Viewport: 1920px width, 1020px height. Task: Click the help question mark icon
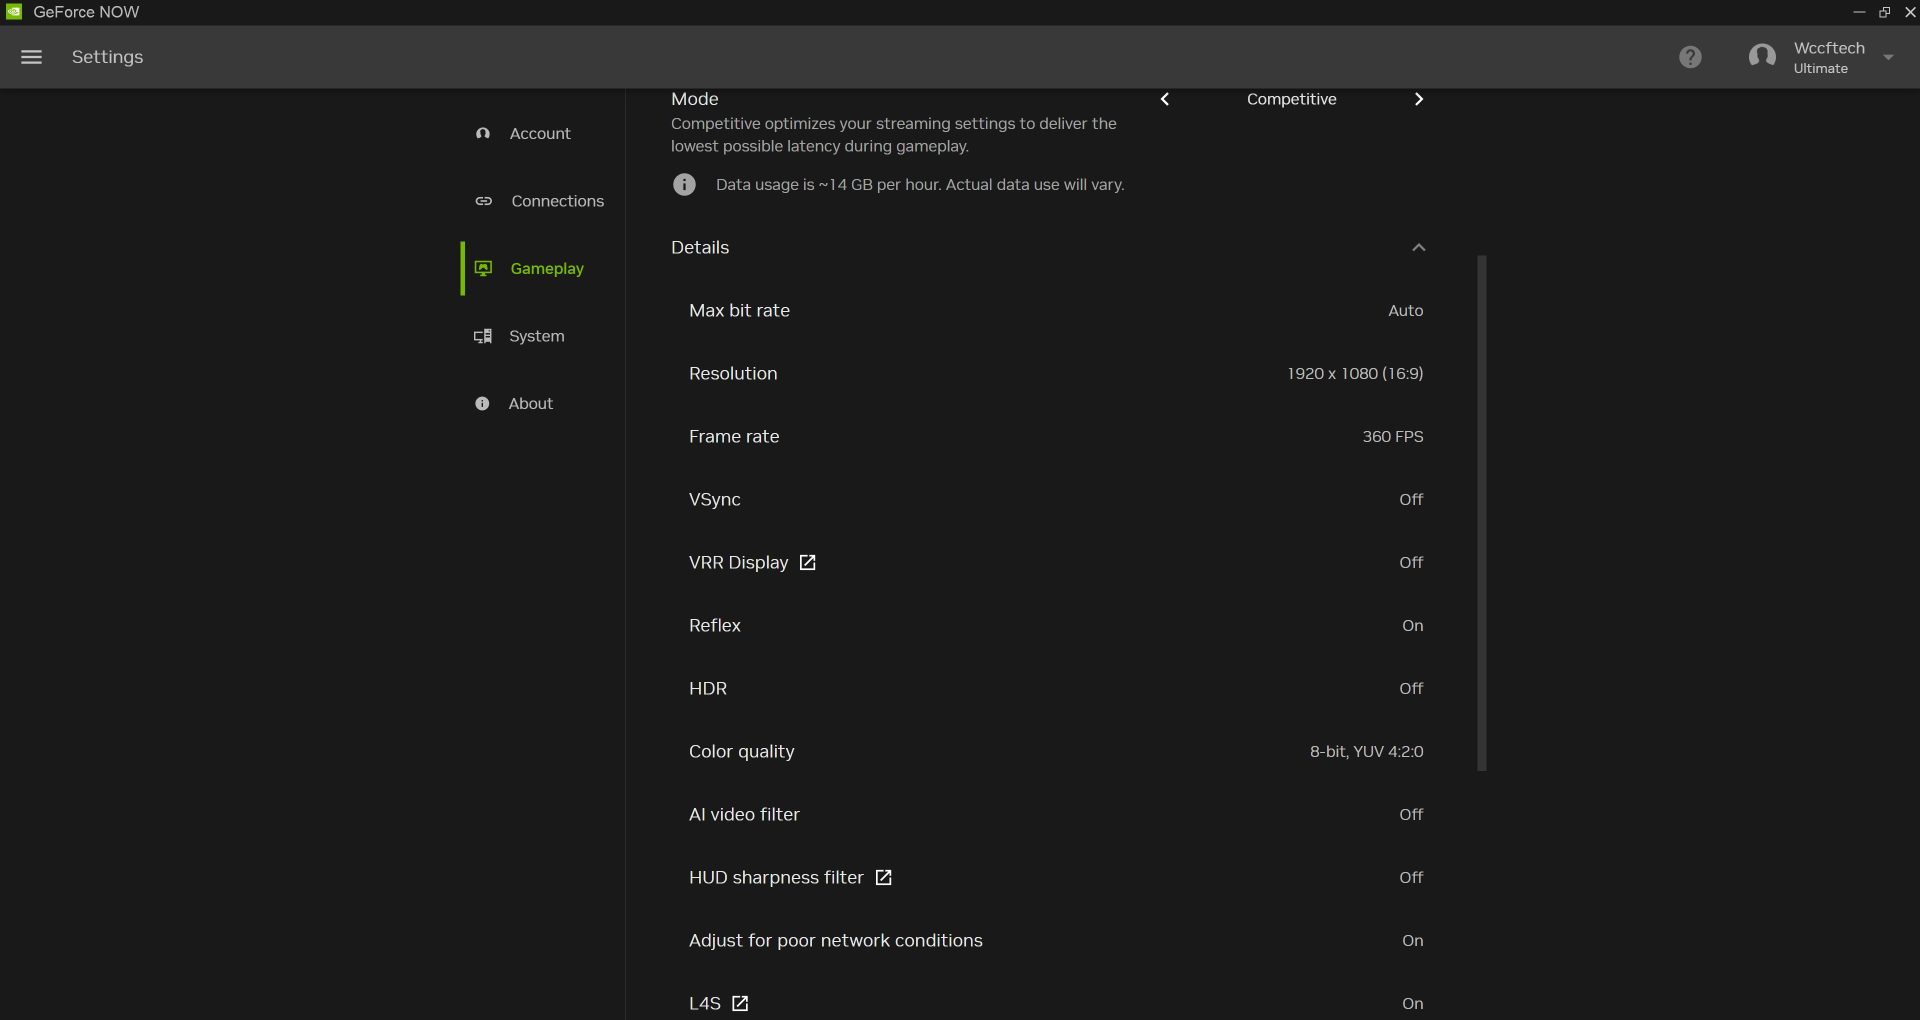[x=1690, y=57]
